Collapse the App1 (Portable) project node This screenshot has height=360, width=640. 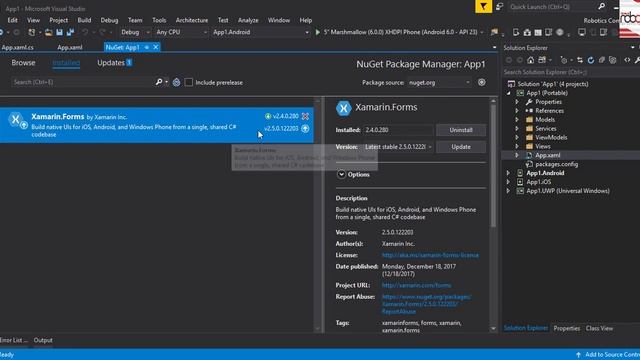[x=509, y=93]
